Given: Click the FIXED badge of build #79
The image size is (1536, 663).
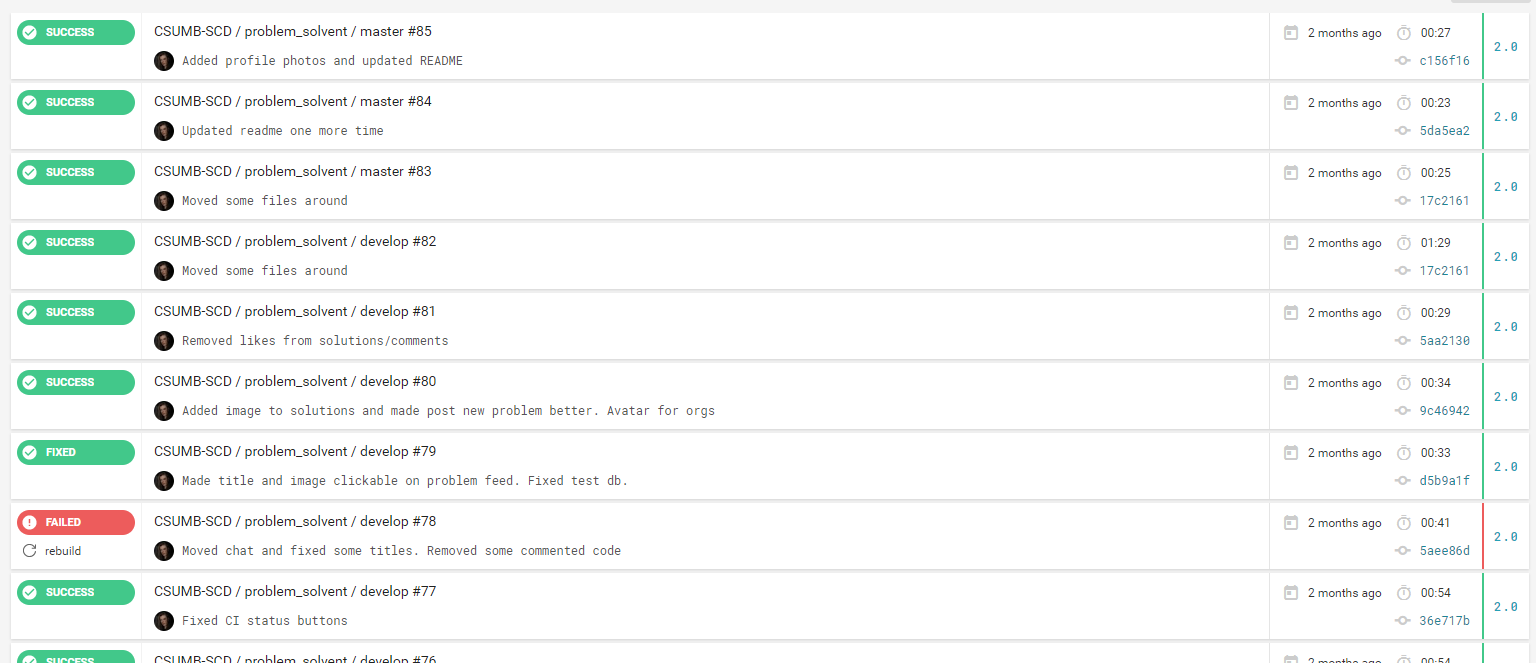Looking at the screenshot, I should point(75,452).
